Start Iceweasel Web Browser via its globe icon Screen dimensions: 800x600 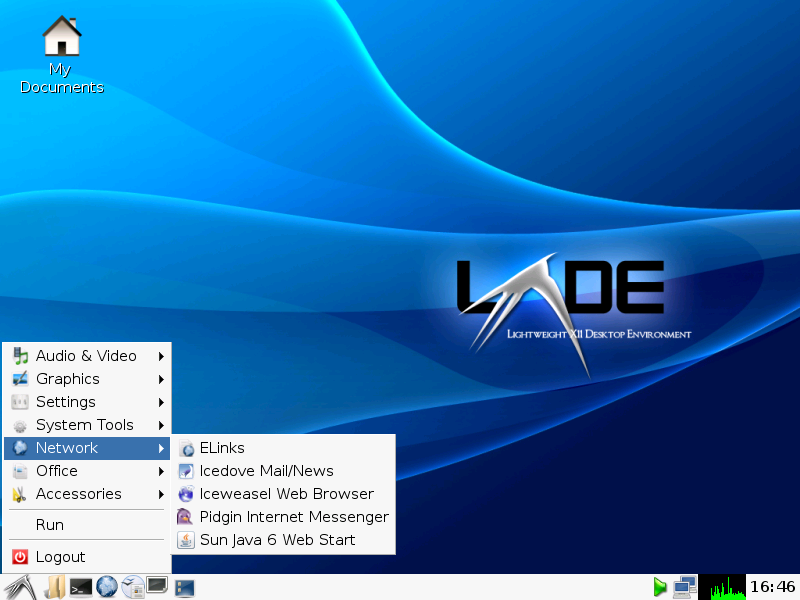[186, 494]
